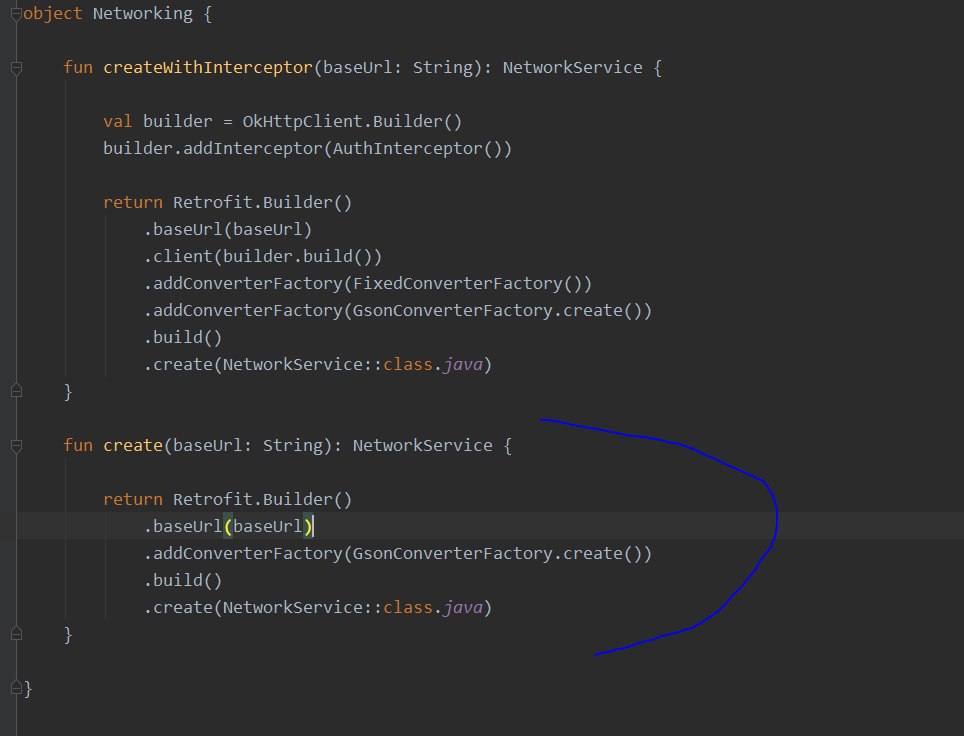Click builder.addInterceptor call

coord(307,148)
